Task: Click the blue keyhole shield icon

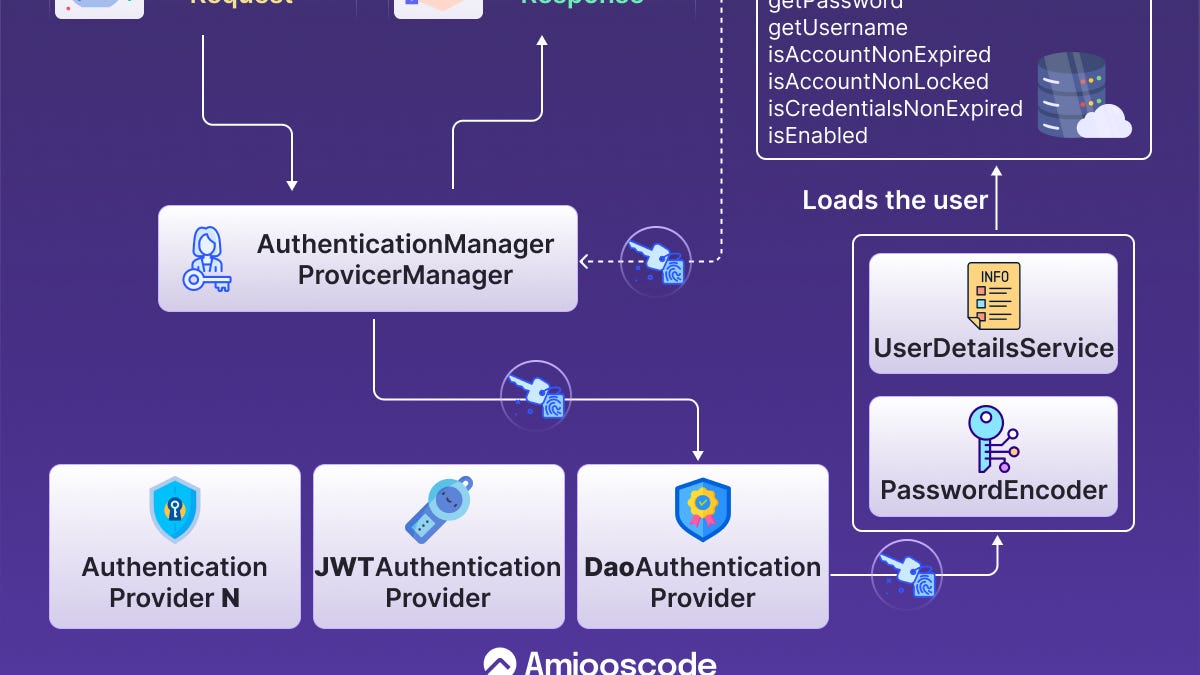Action: (175, 510)
